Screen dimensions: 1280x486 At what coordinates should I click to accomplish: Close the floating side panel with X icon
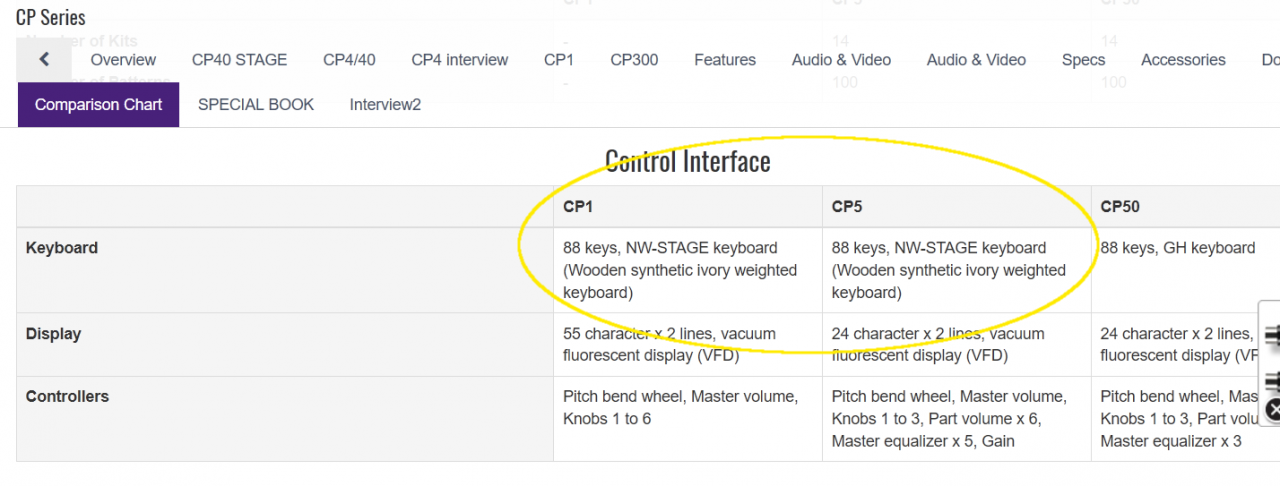click(x=1273, y=410)
